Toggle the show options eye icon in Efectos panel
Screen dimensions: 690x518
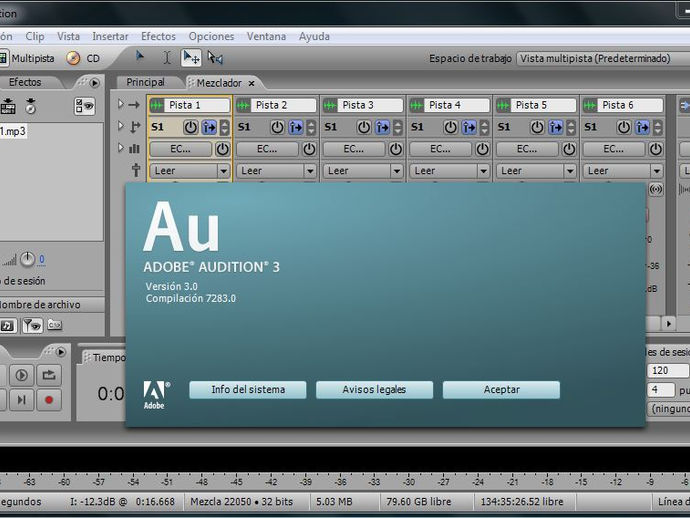click(x=85, y=106)
